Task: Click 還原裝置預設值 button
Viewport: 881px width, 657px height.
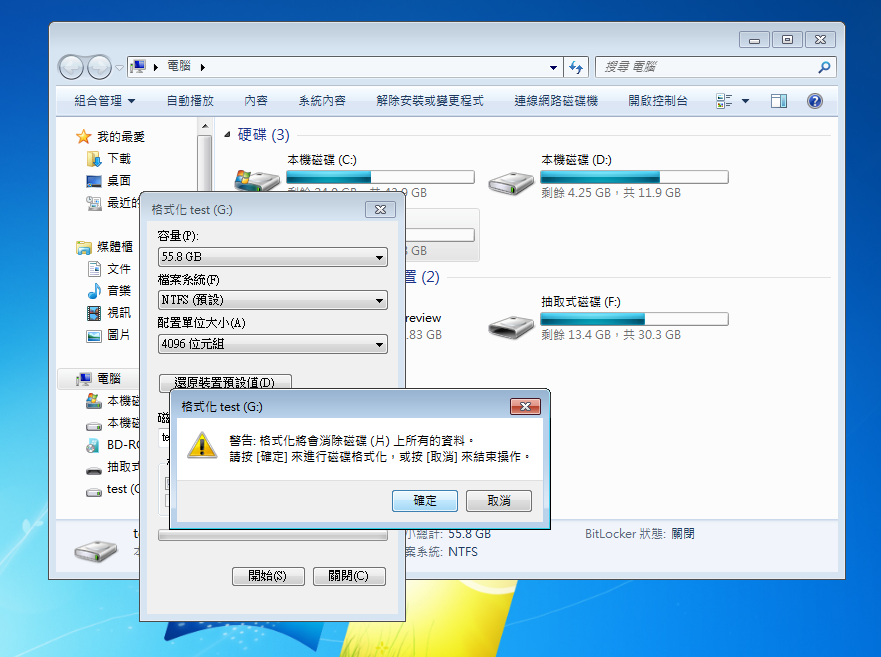Action: [225, 382]
